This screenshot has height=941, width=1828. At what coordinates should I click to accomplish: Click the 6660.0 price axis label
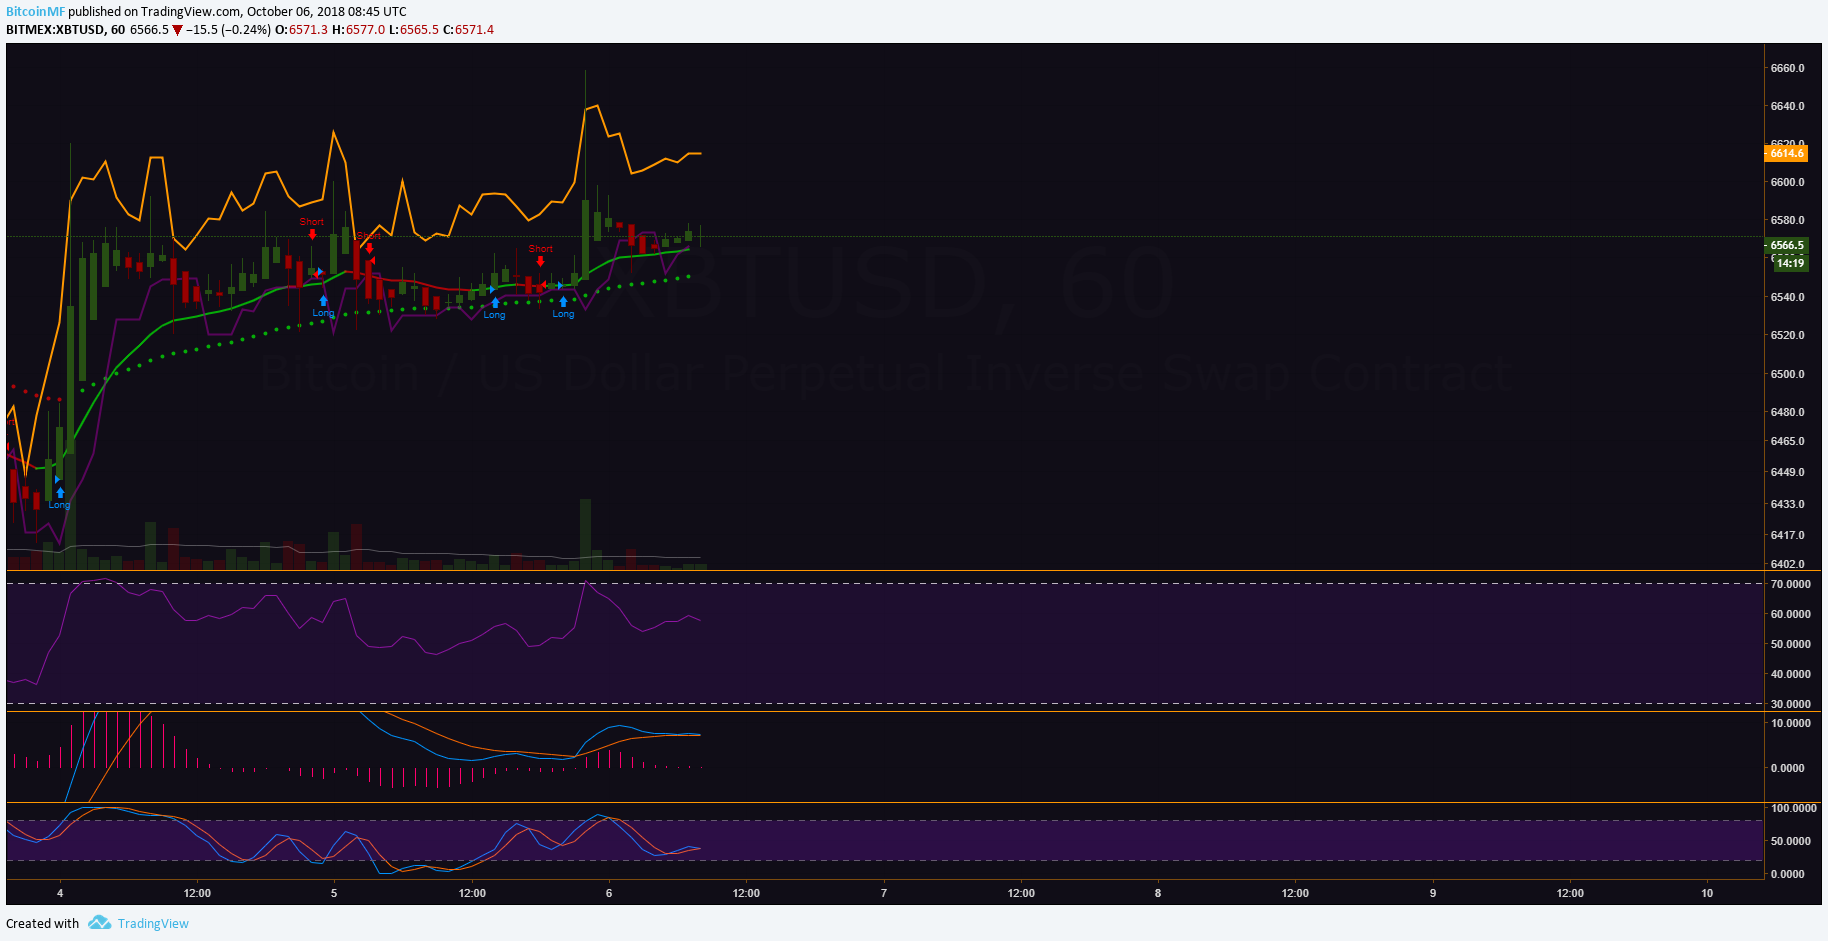pos(1787,68)
